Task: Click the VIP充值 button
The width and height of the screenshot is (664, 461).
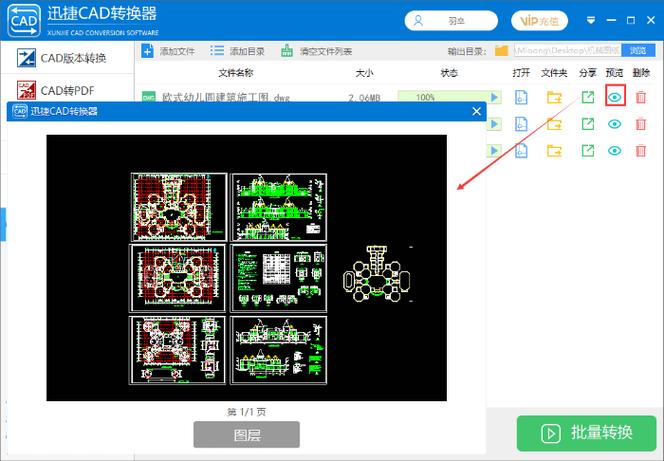Action: tap(539, 21)
